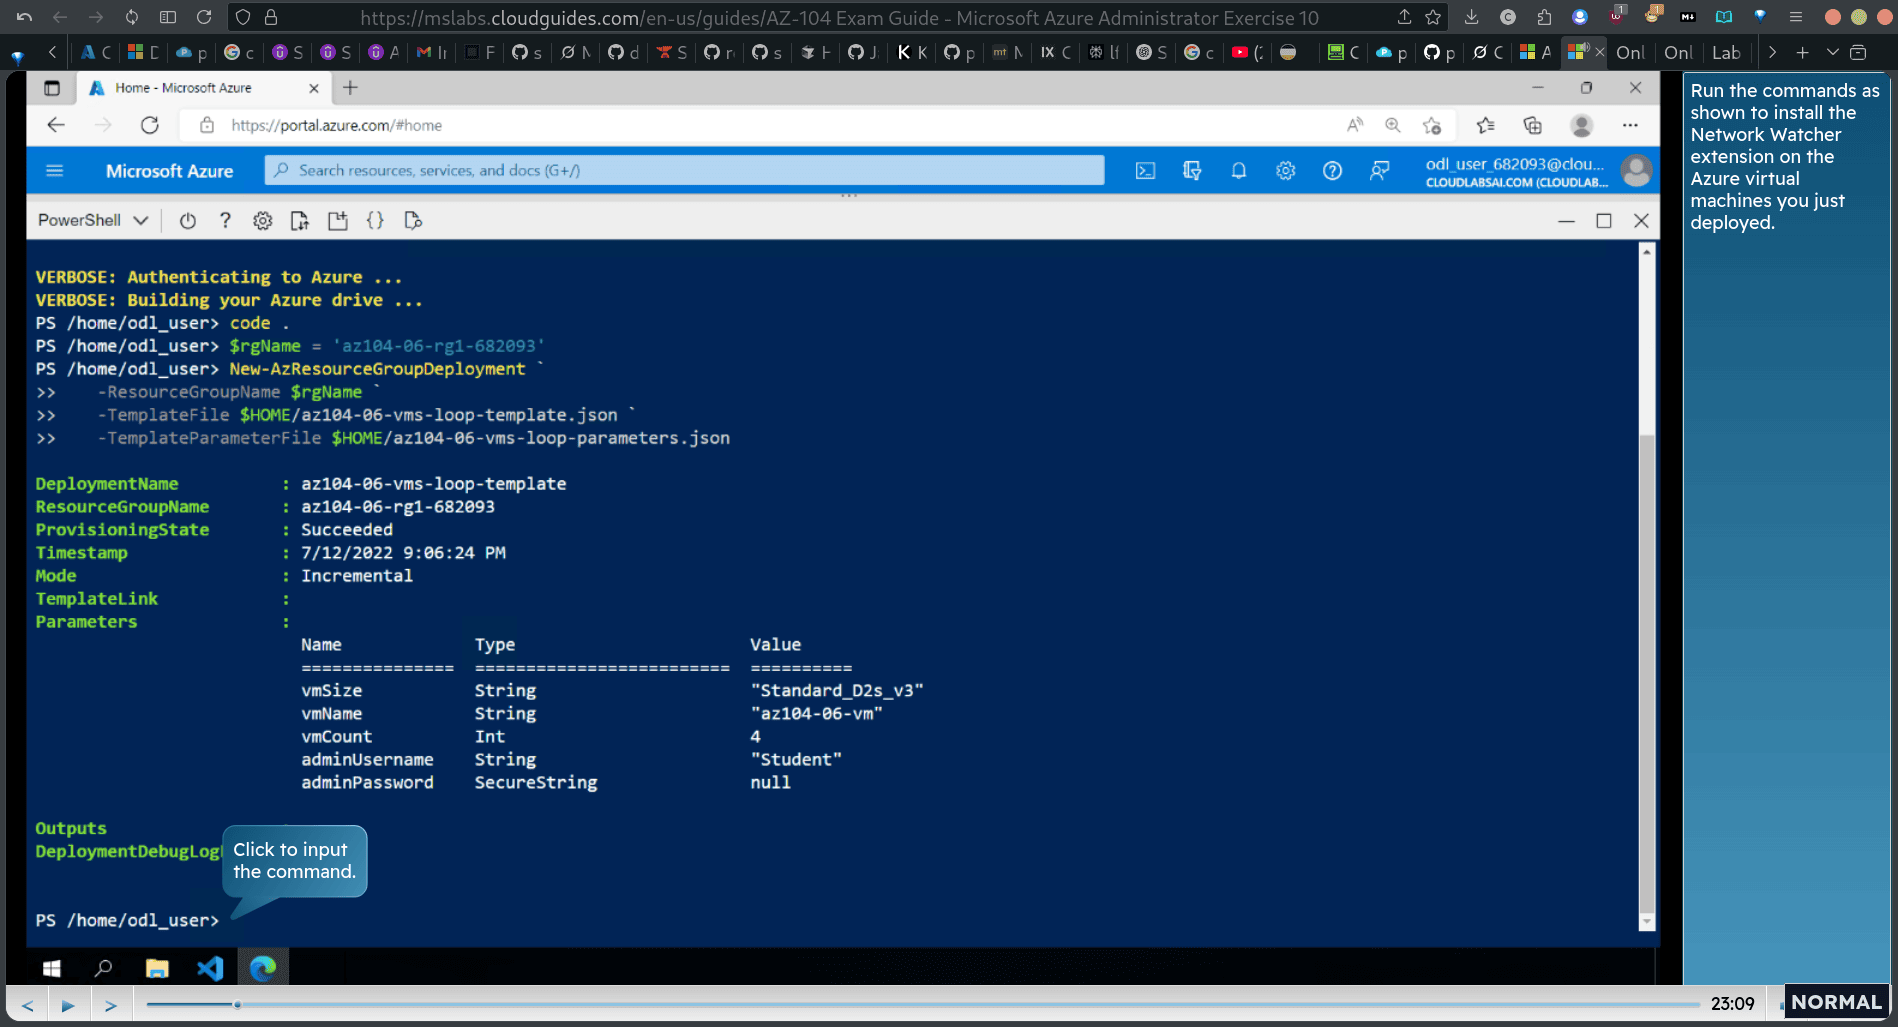Open Cloud Shell editor curly braces icon

click(375, 221)
